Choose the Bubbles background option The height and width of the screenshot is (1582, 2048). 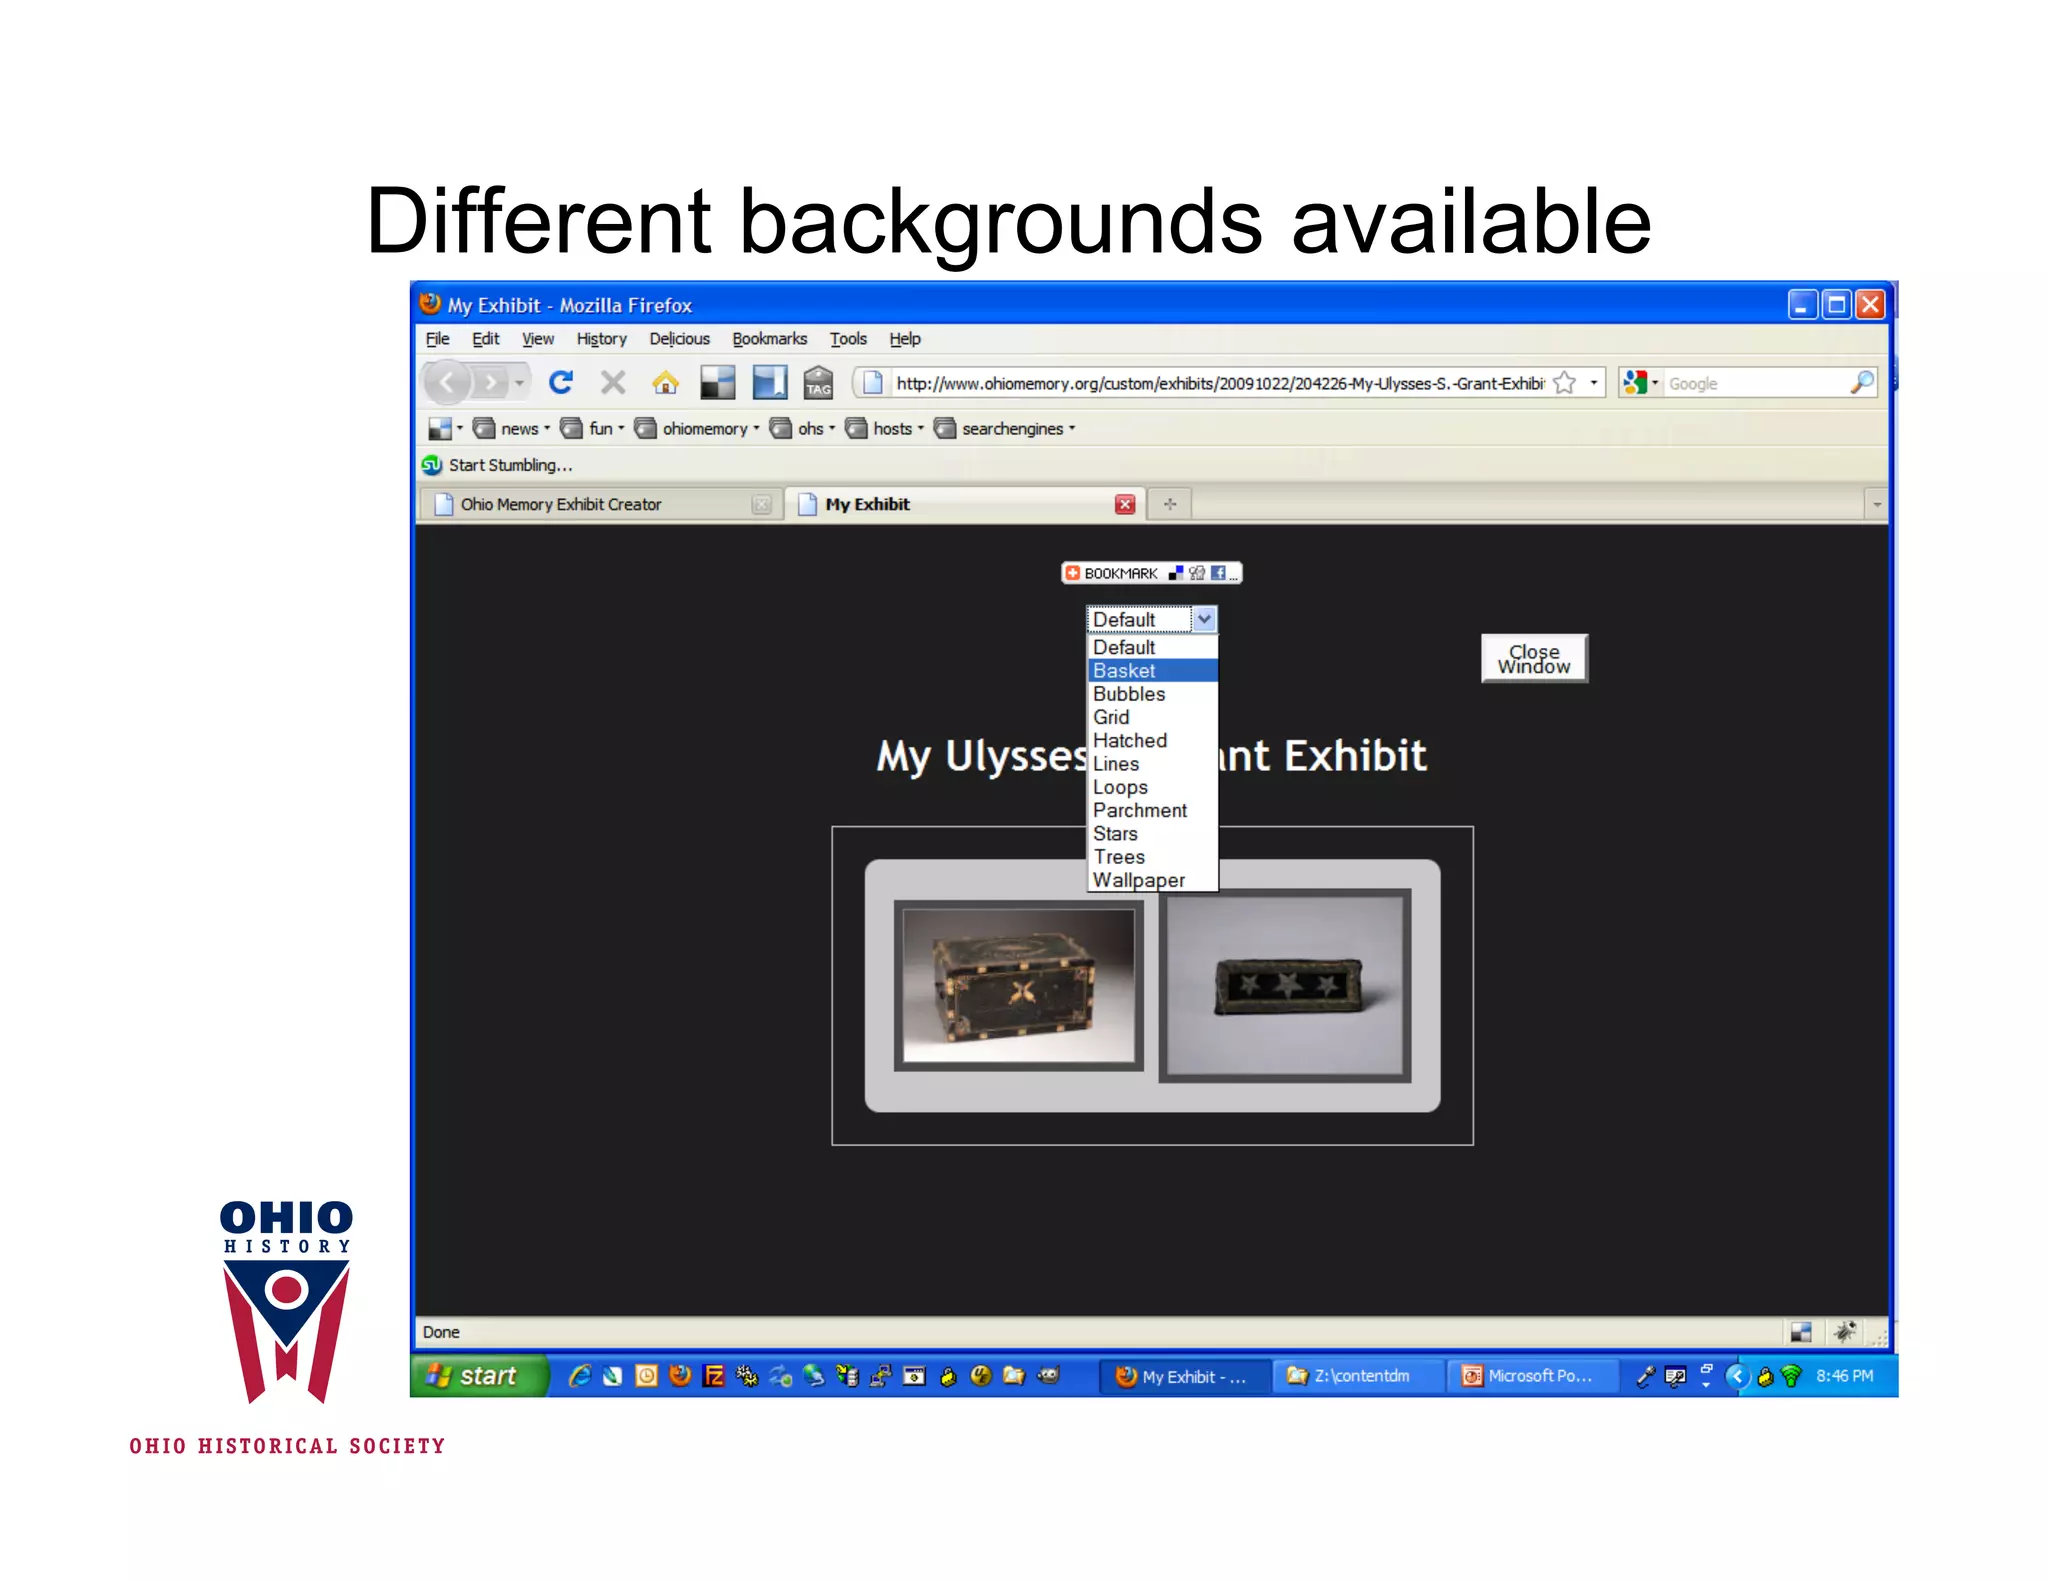click(1152, 694)
